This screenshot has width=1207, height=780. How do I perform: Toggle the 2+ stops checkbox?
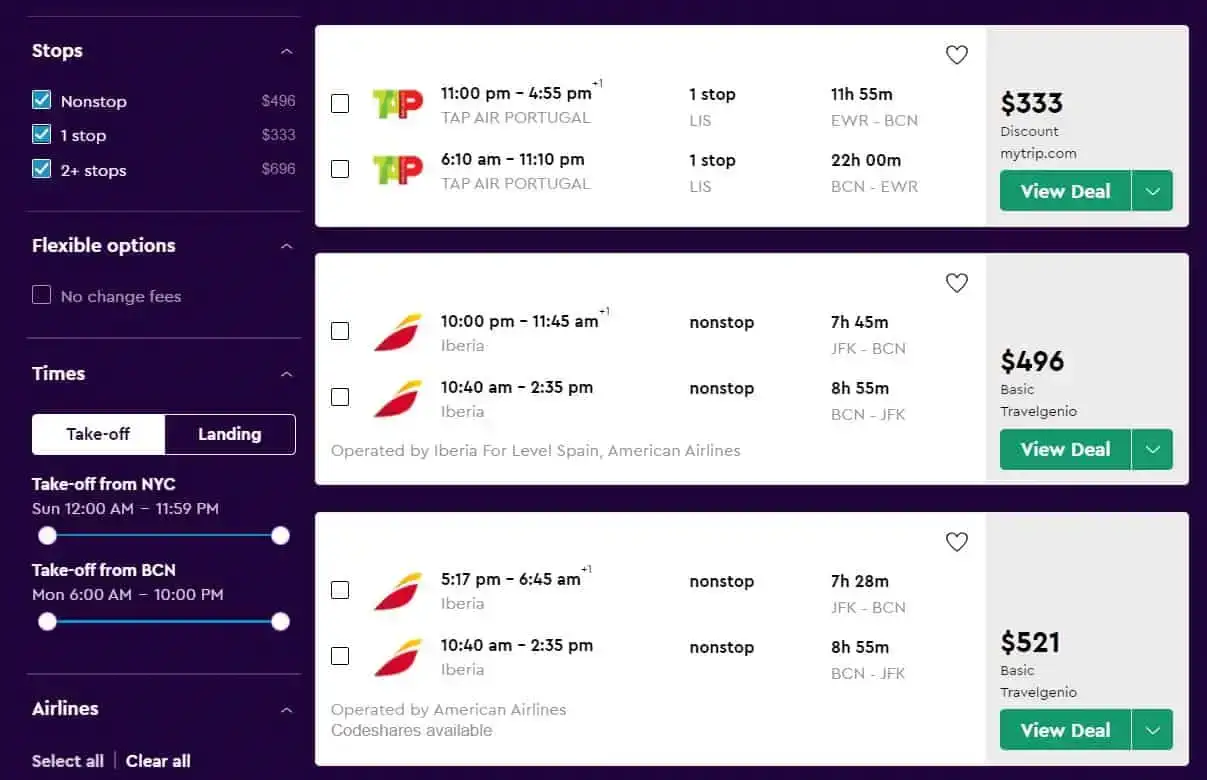coord(42,169)
